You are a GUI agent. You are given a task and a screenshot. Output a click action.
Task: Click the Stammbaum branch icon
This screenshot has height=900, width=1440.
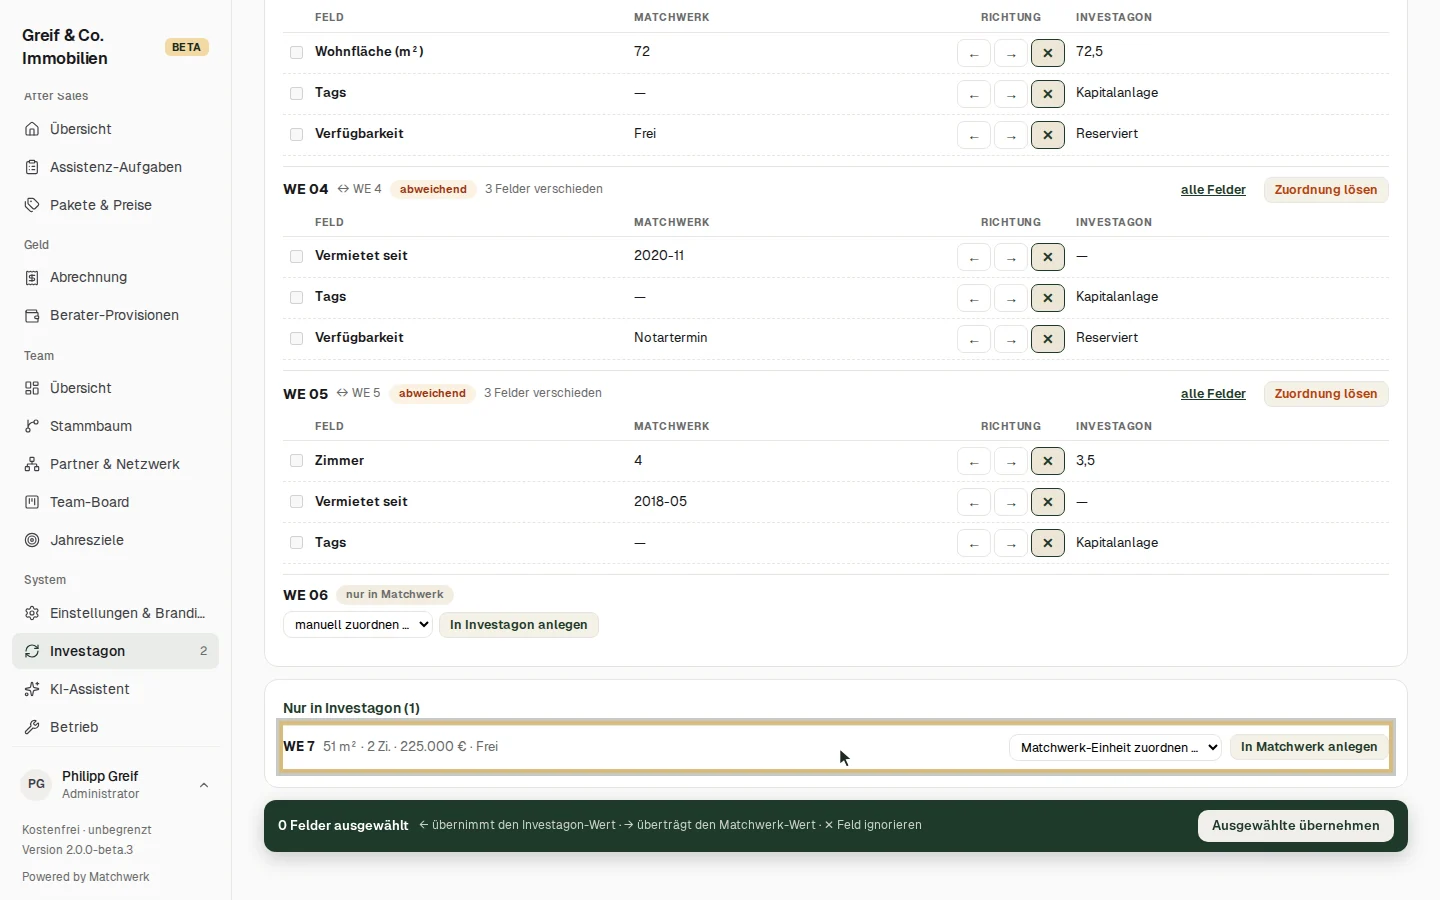pos(32,426)
